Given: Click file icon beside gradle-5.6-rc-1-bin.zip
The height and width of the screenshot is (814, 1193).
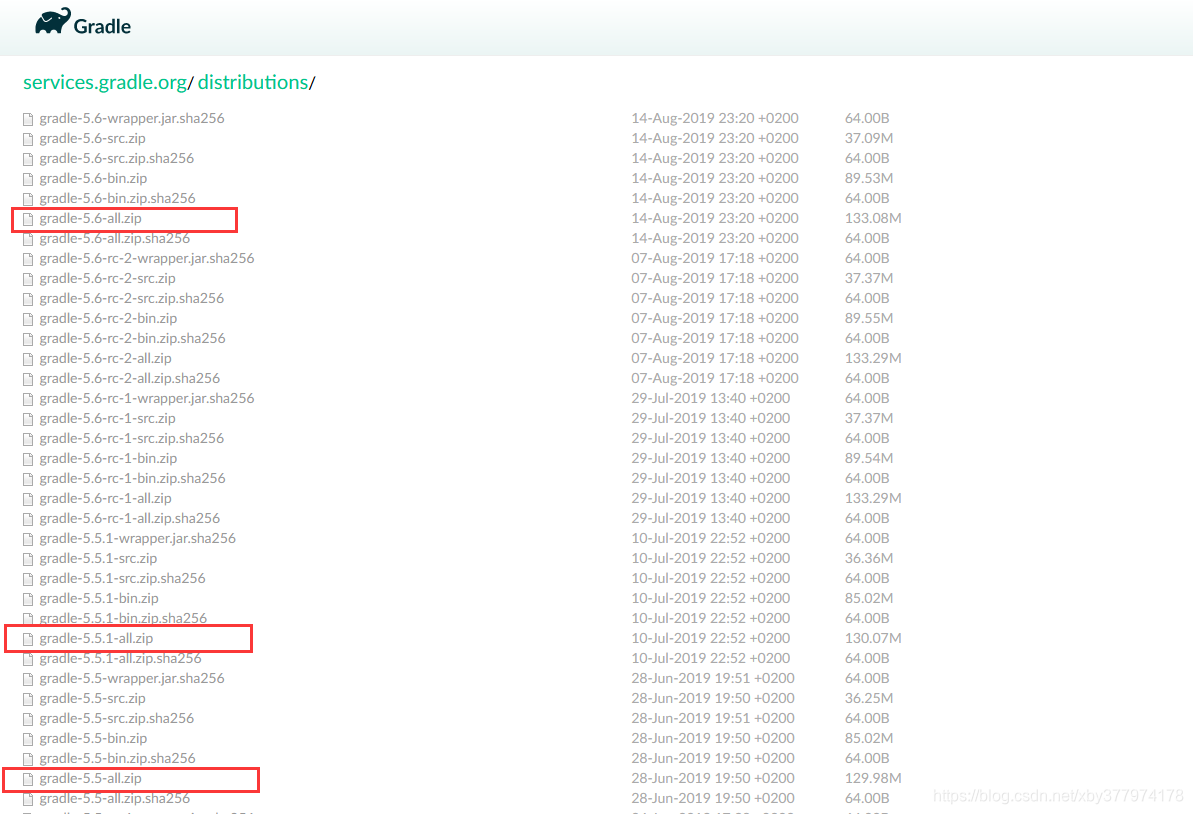Looking at the screenshot, I should (28, 459).
